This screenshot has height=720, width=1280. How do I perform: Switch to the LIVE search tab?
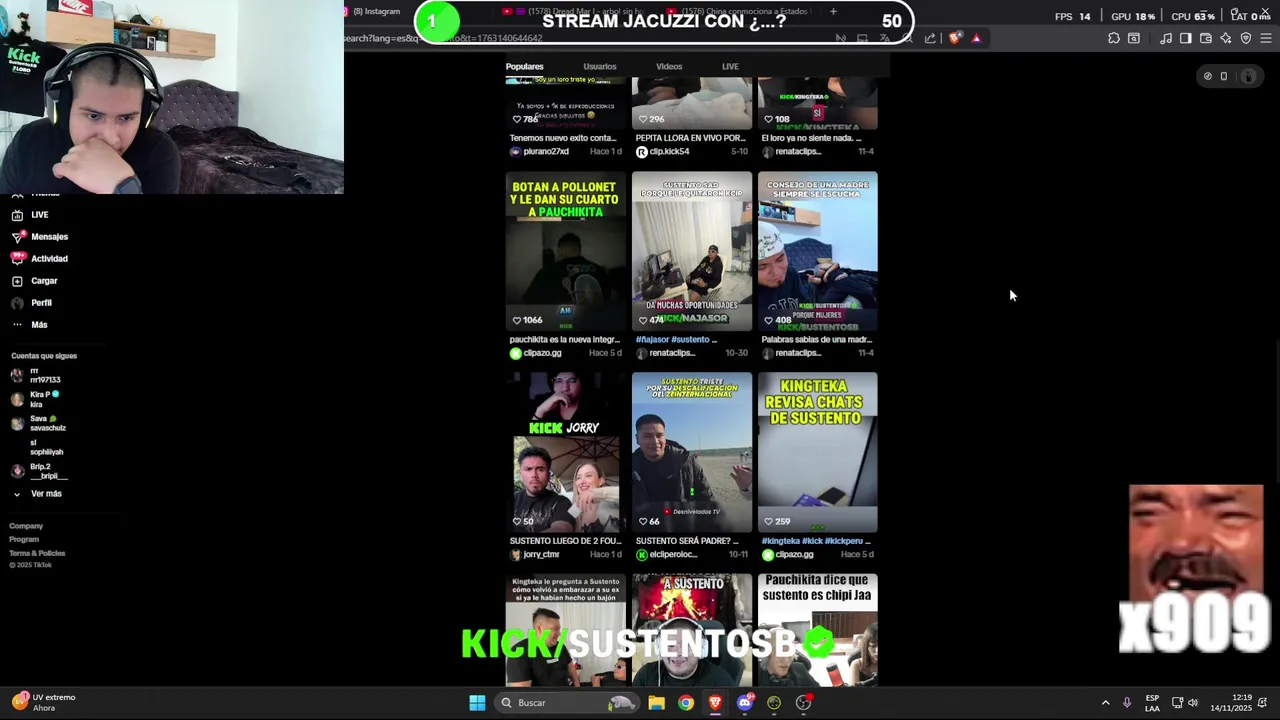(x=730, y=67)
